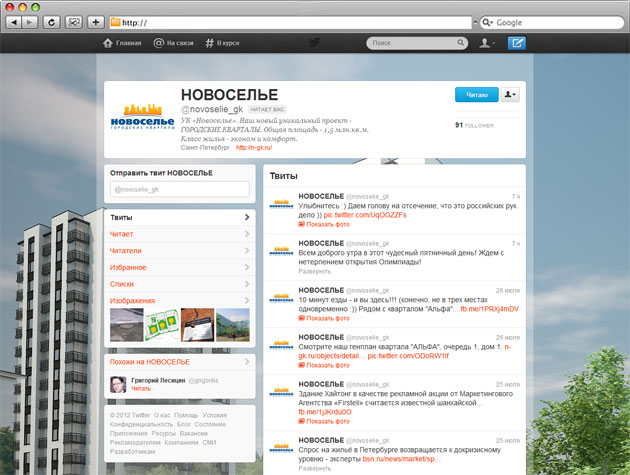Open Похожи на НОВОСЕЛЬЕ section
This screenshot has height=475, width=630.
point(180,362)
